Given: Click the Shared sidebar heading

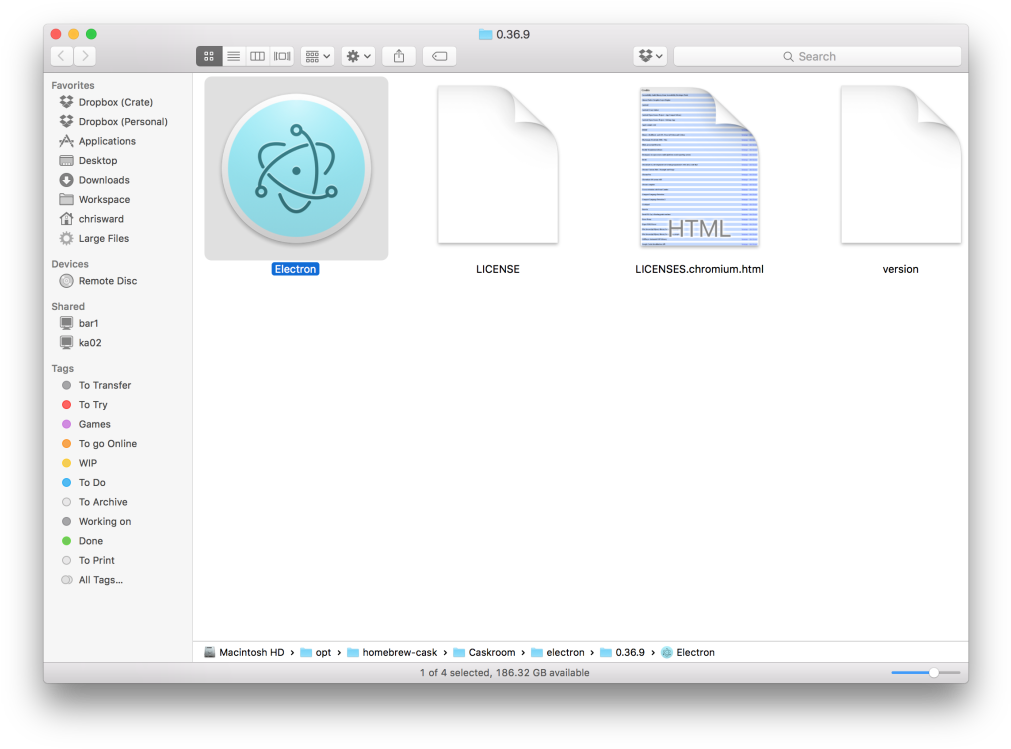Looking at the screenshot, I should (x=68, y=306).
